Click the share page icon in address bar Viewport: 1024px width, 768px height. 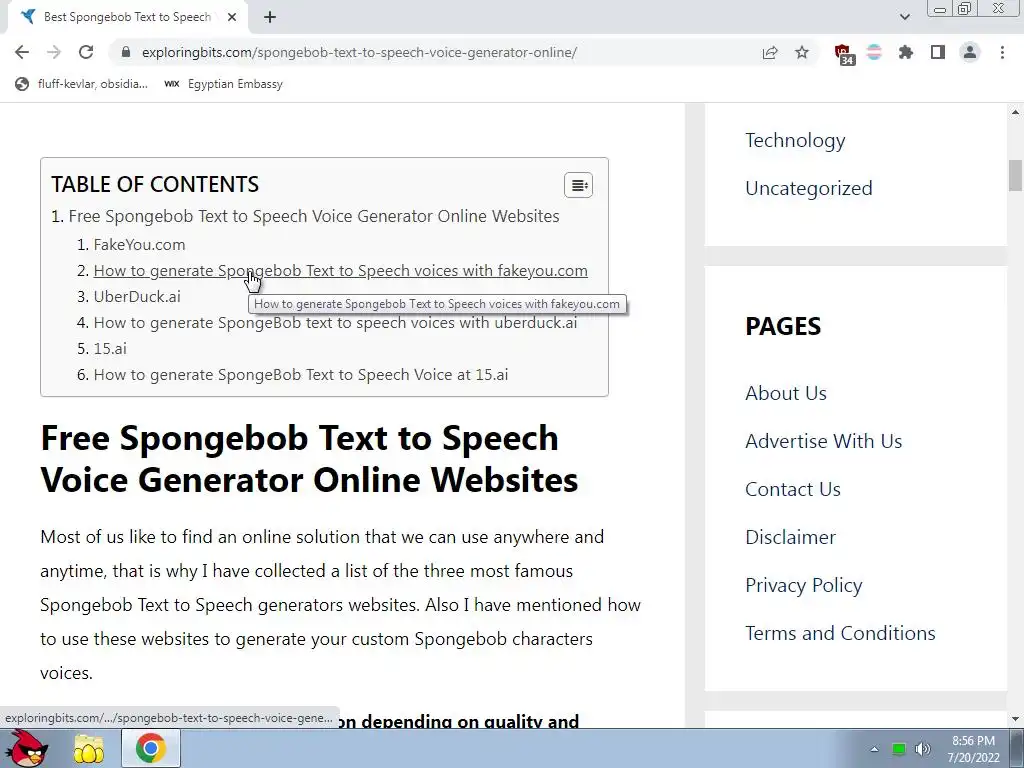[x=770, y=52]
